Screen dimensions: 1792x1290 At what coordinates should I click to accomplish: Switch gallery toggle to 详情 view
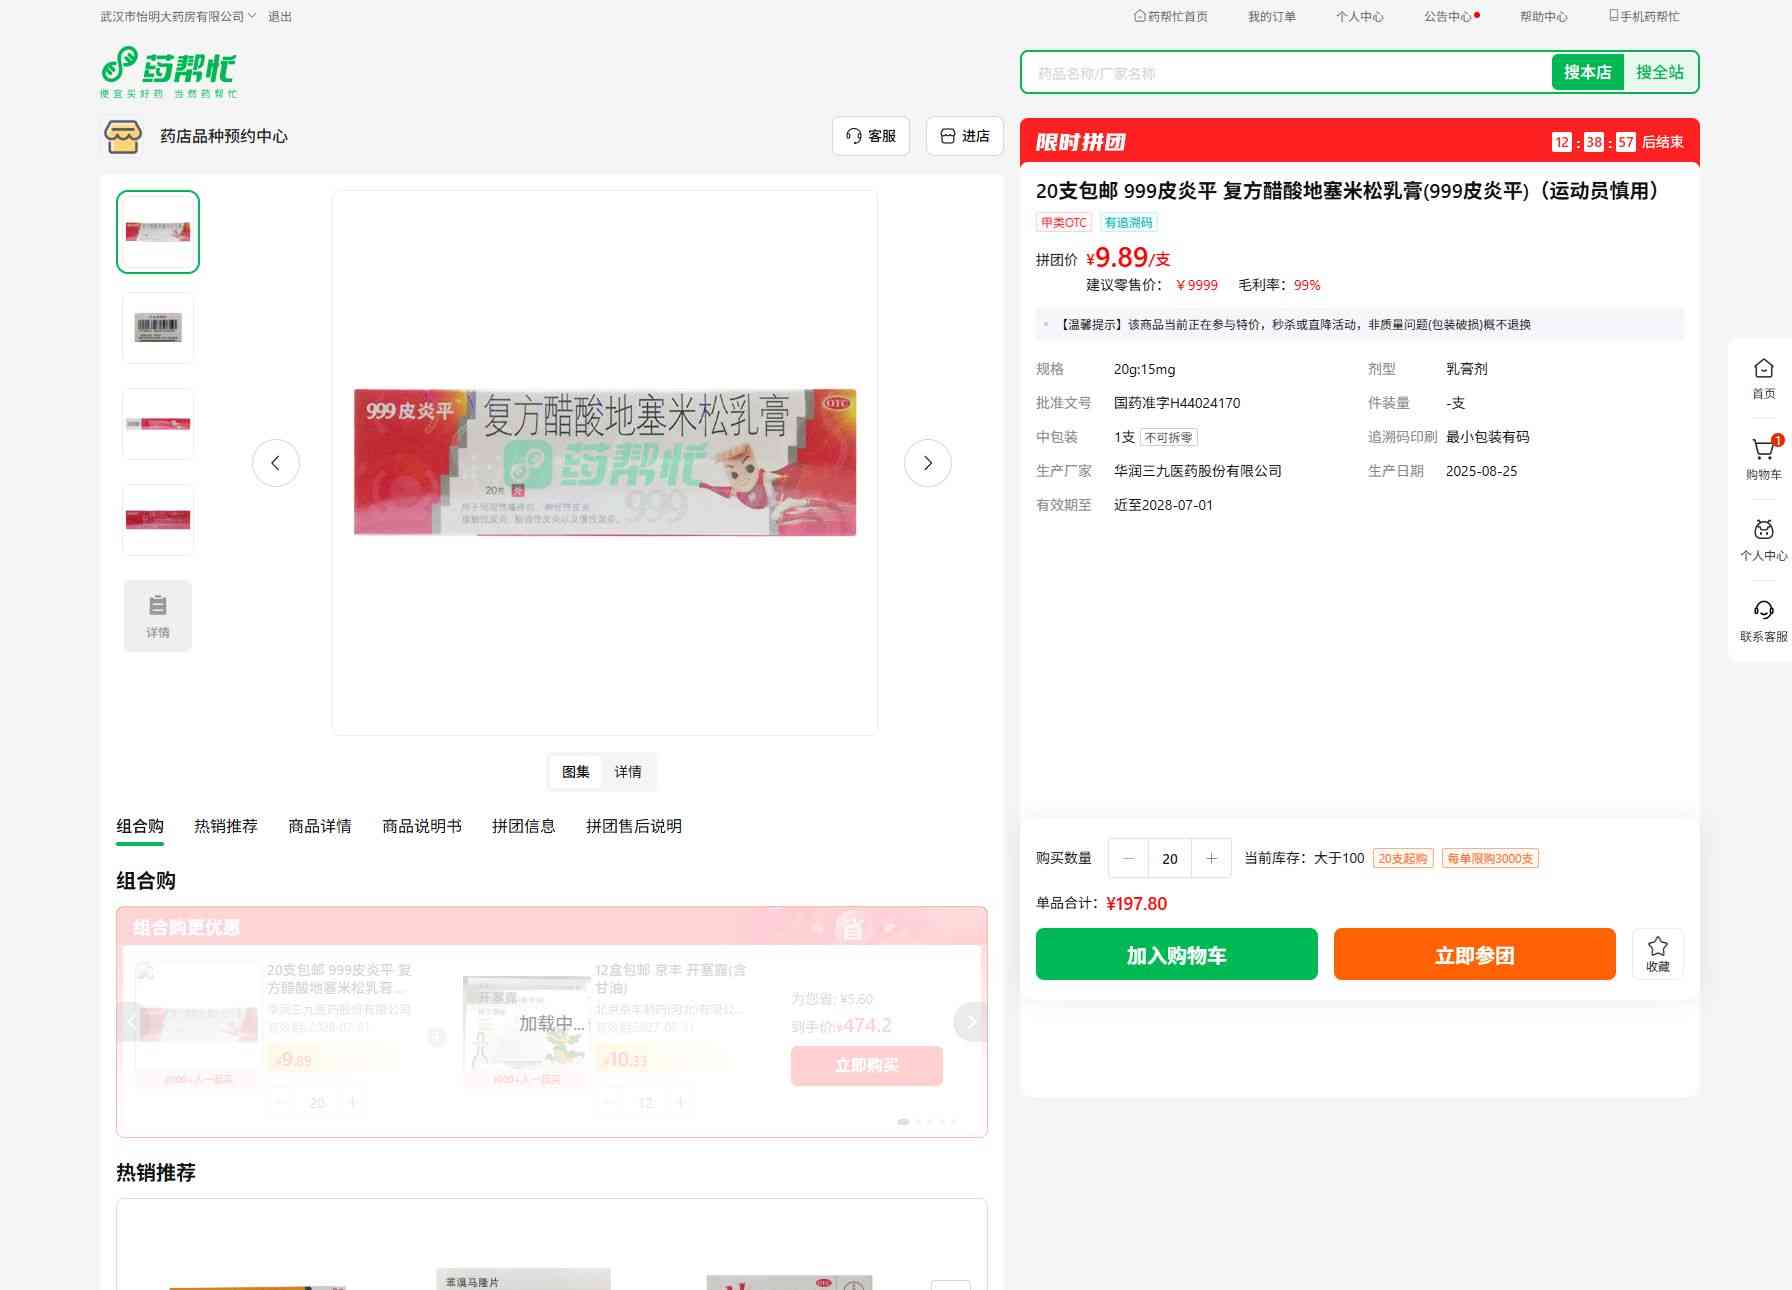pos(628,772)
